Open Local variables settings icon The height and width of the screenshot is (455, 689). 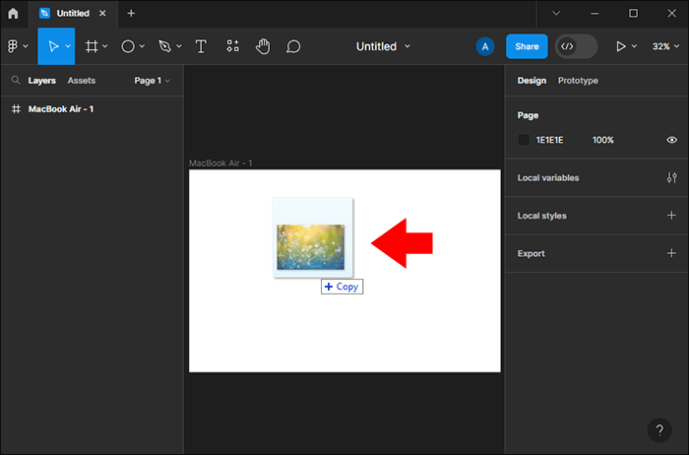(x=671, y=178)
